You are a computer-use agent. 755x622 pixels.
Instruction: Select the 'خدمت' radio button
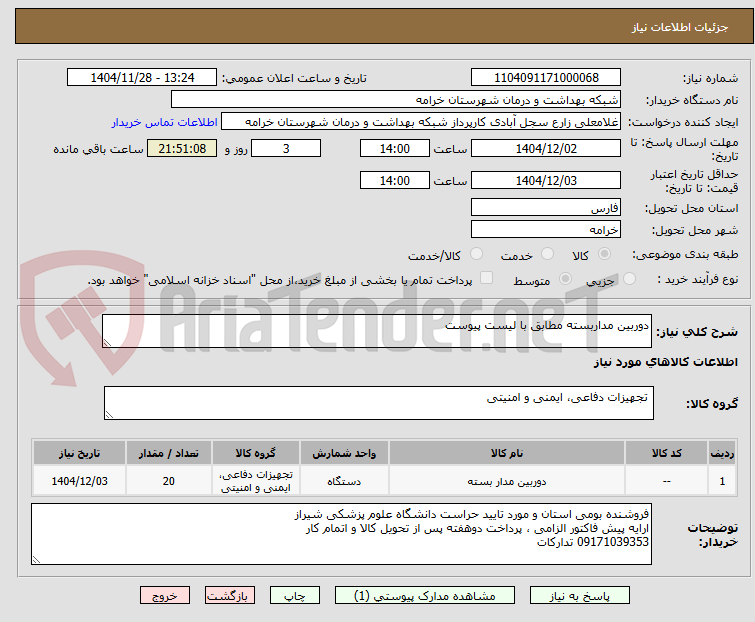547,254
